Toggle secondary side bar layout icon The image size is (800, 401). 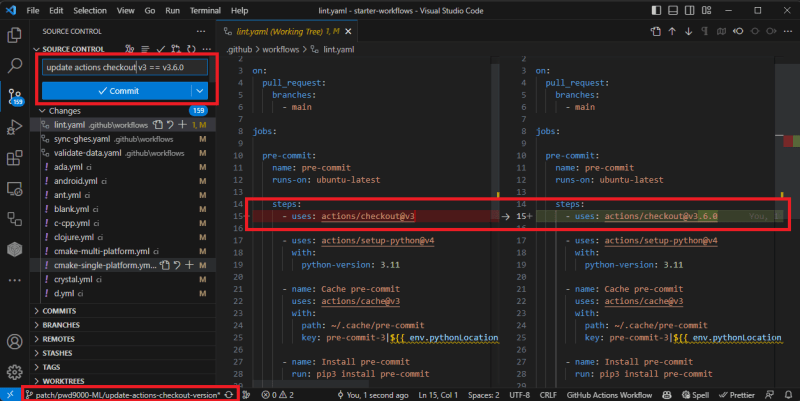click(689, 10)
